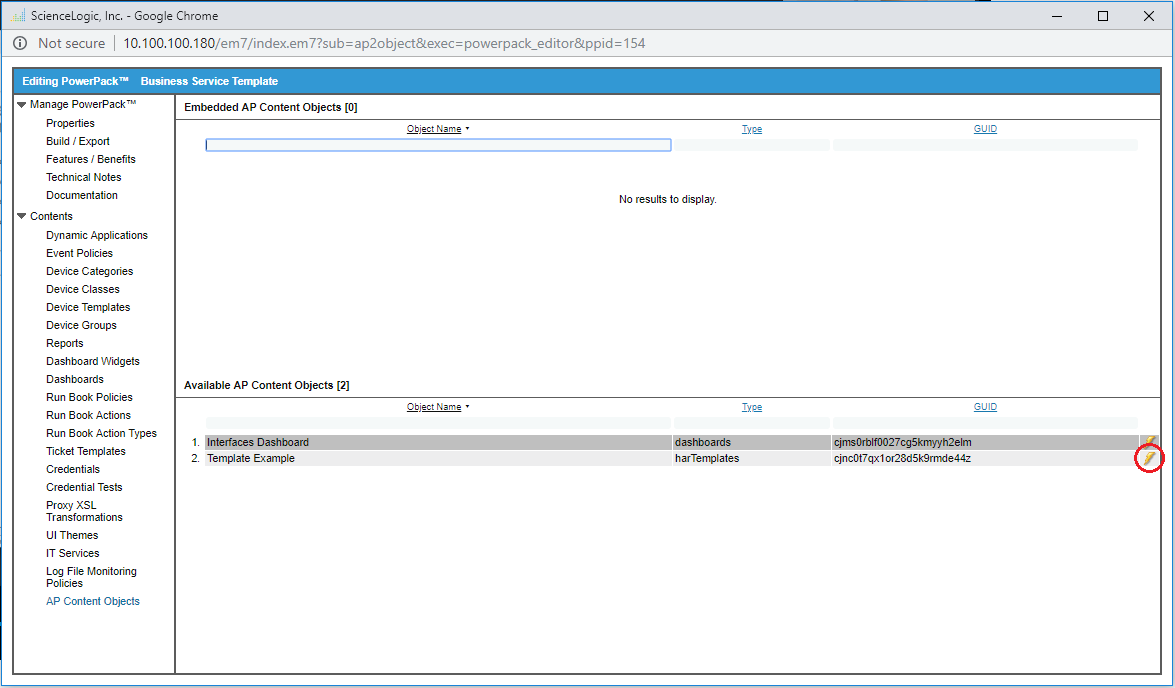Click the available objects GUID filter field
Screen dimensions: 1175x688
click(x=985, y=423)
